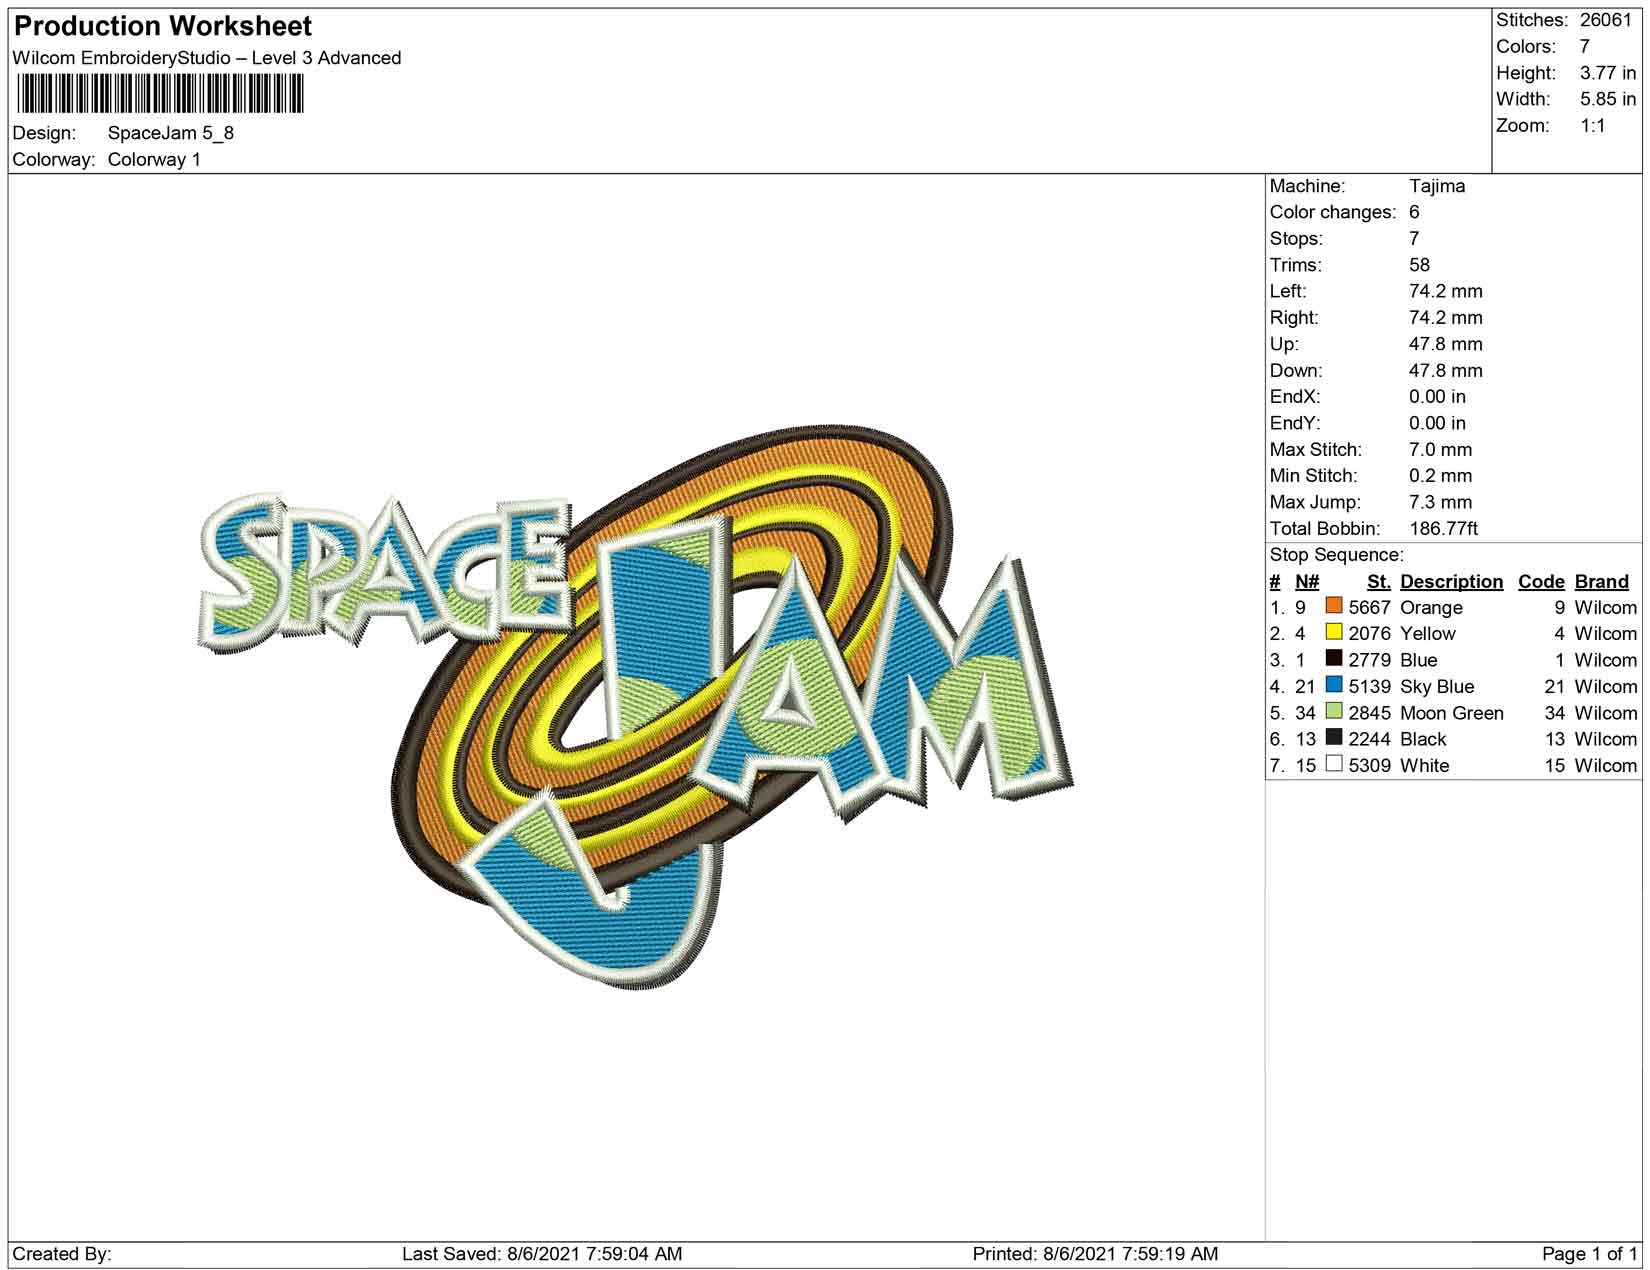The height and width of the screenshot is (1270, 1650).
Task: Click the "Created By:" footer label
Action: pos(62,1254)
